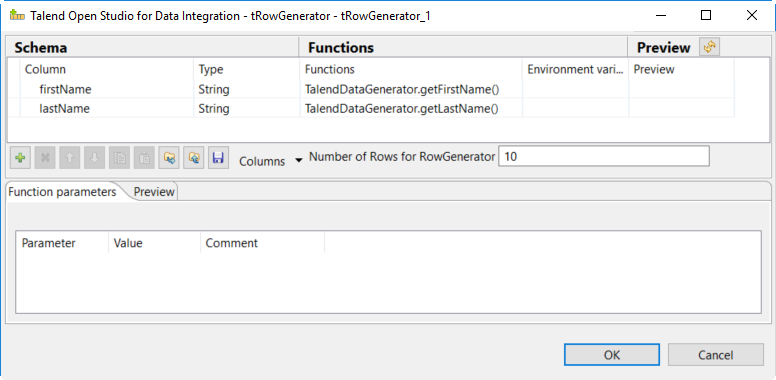Click the paste schema rows icon
This screenshot has height=380, width=776.
click(144, 158)
